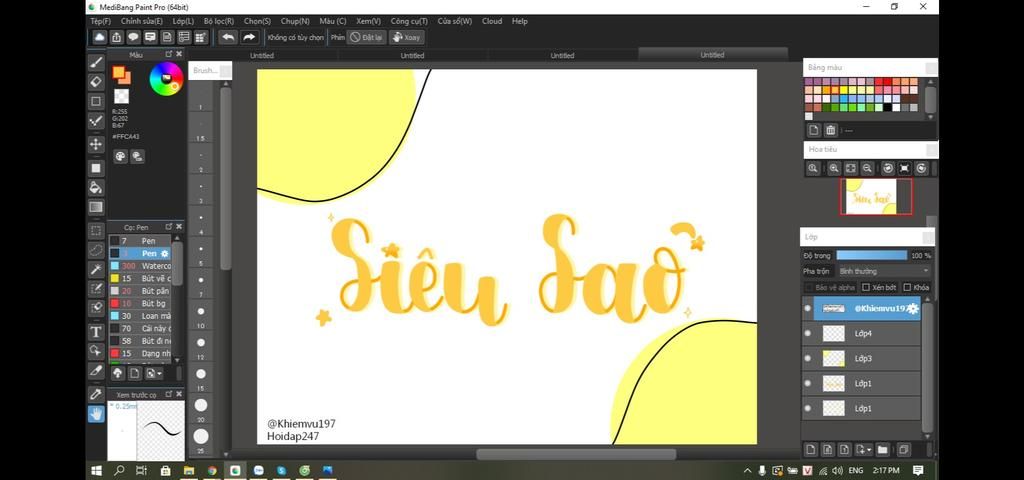Adjust the Độ trong opacity slider
1024x480 pixels.
[872, 255]
